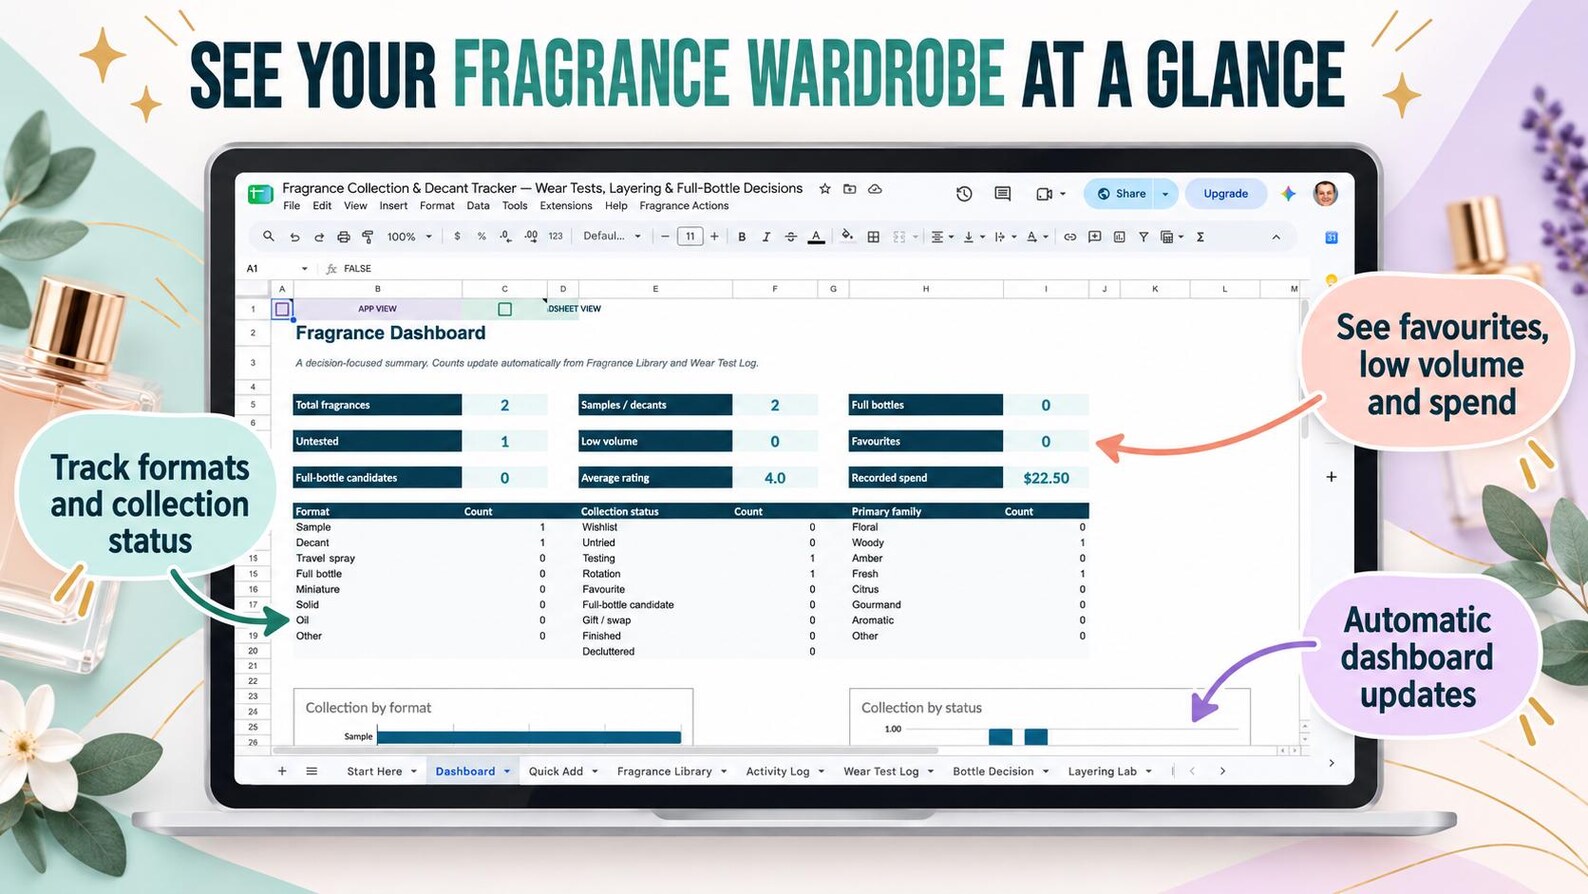
Task: Open the Extensions menu
Action: point(566,206)
